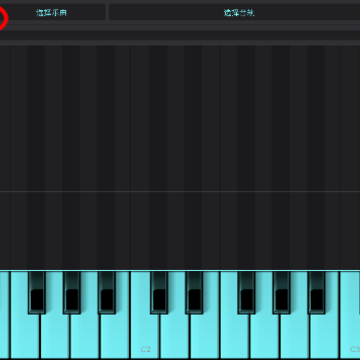The image size is (360, 360).
Task: Play the G#1 black key
Action: click(x=72, y=293)
